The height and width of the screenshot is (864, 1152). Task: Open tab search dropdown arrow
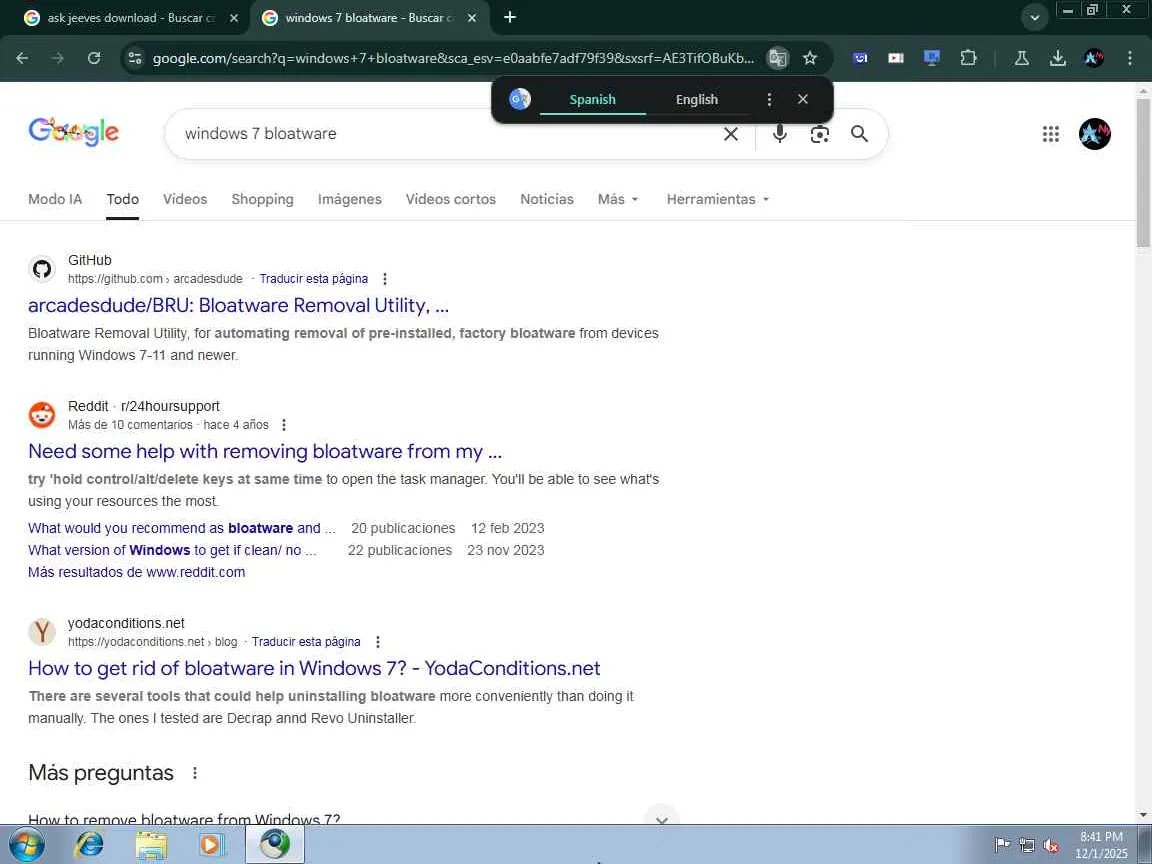click(1034, 18)
